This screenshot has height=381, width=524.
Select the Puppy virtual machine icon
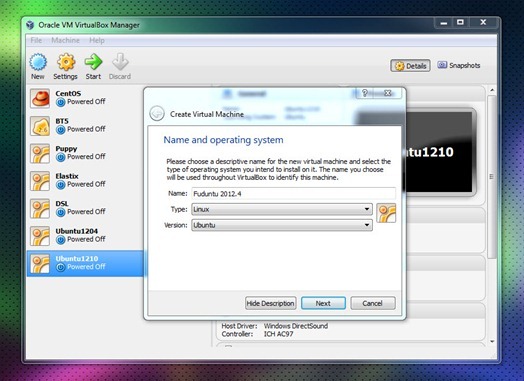(40, 153)
